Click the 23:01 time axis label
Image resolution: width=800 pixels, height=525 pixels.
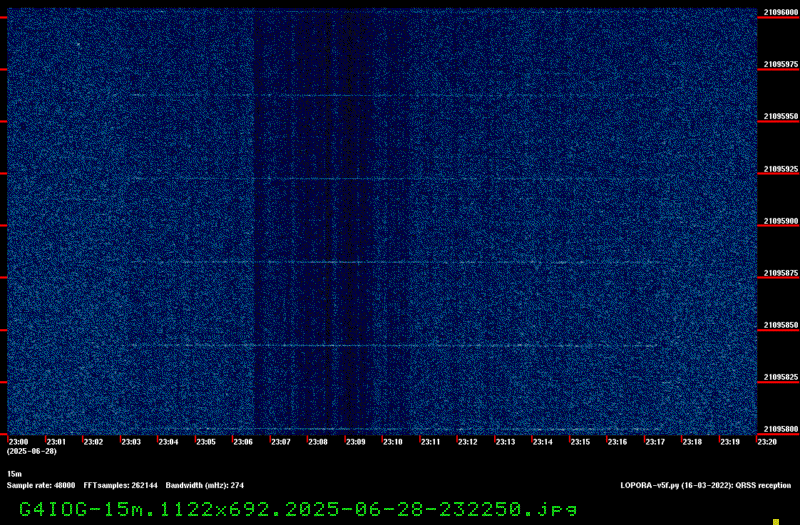(56, 442)
